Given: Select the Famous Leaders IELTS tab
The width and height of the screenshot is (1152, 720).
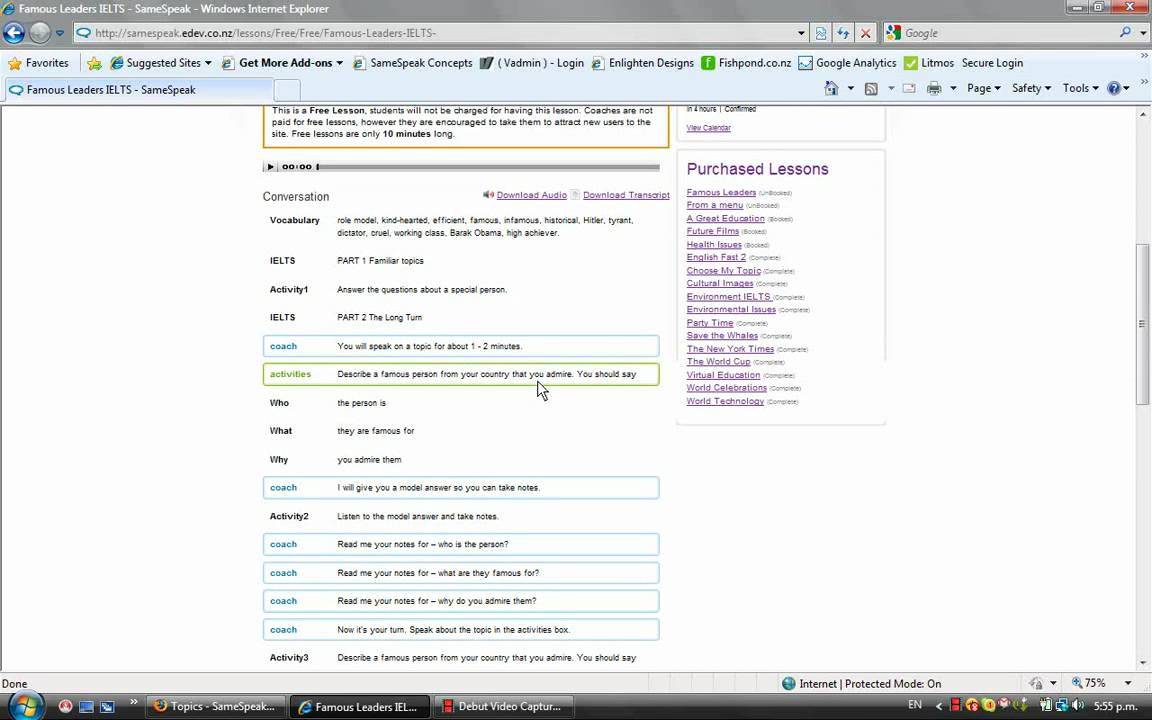Looking at the screenshot, I should [x=137, y=90].
